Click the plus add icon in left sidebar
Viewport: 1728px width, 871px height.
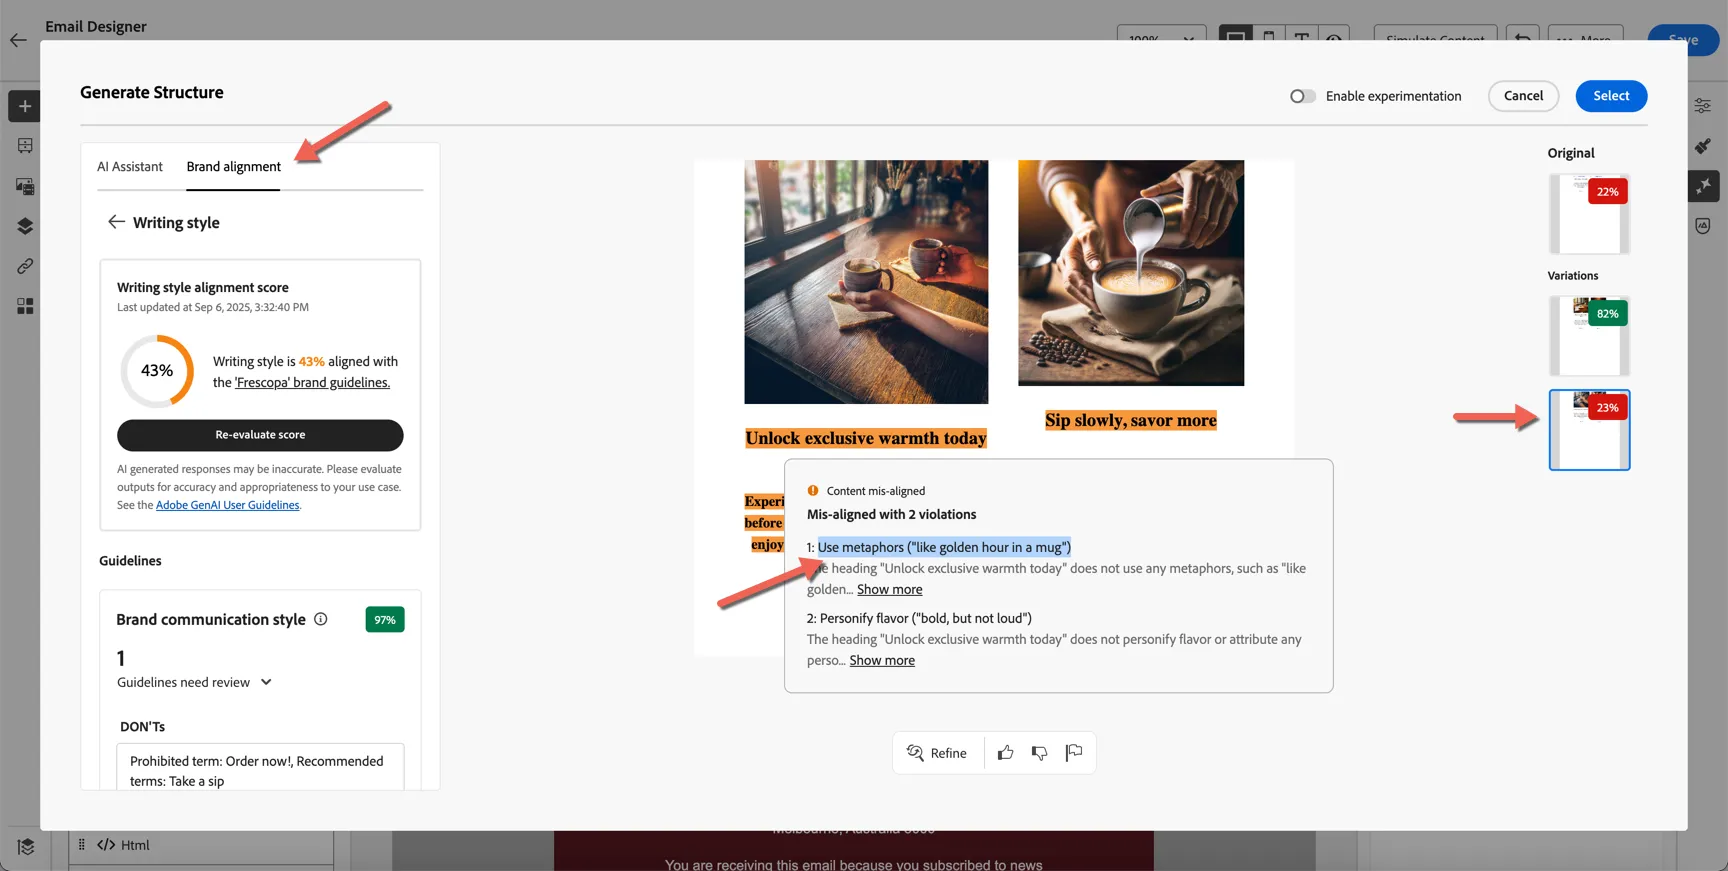(25, 106)
